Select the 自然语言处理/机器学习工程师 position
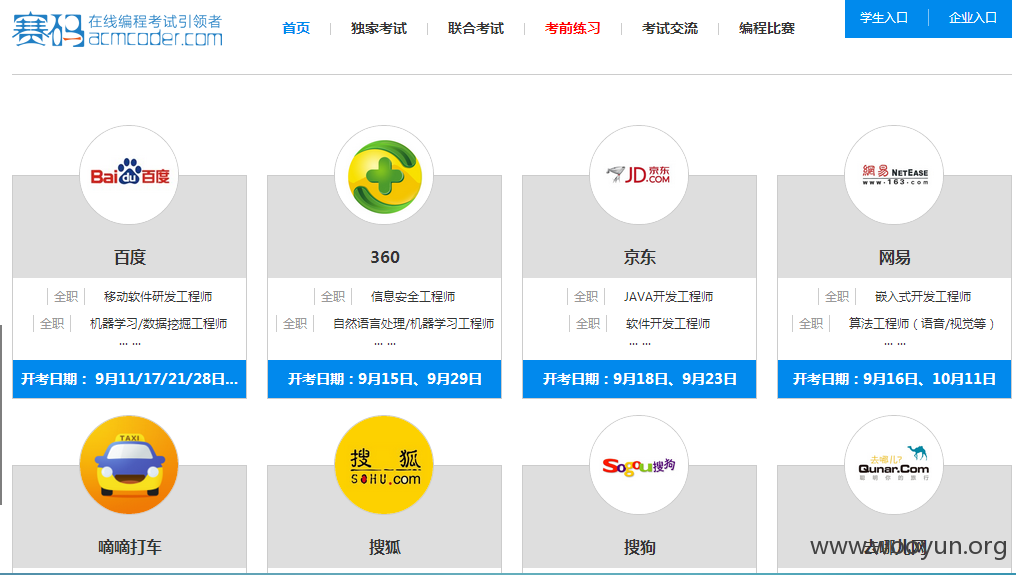 click(413, 323)
